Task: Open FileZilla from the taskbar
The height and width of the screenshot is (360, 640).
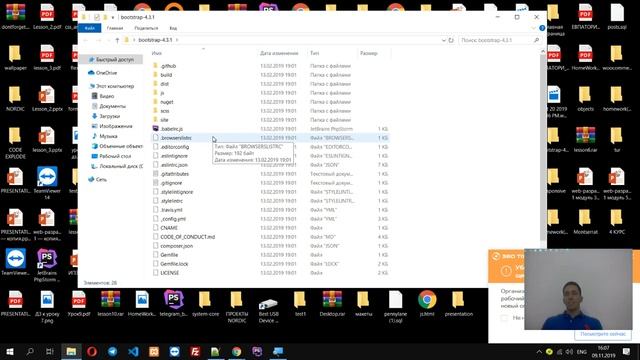Action: tap(195, 351)
